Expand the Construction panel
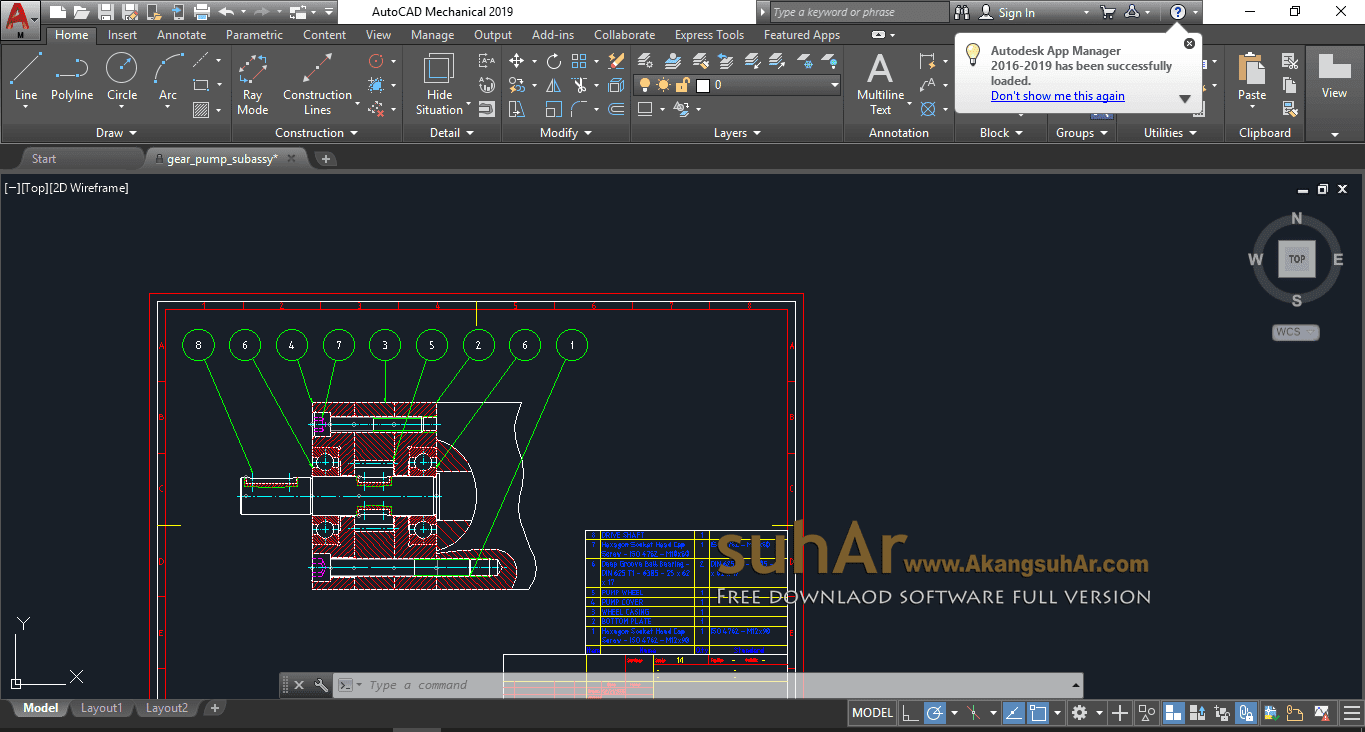 [x=316, y=133]
